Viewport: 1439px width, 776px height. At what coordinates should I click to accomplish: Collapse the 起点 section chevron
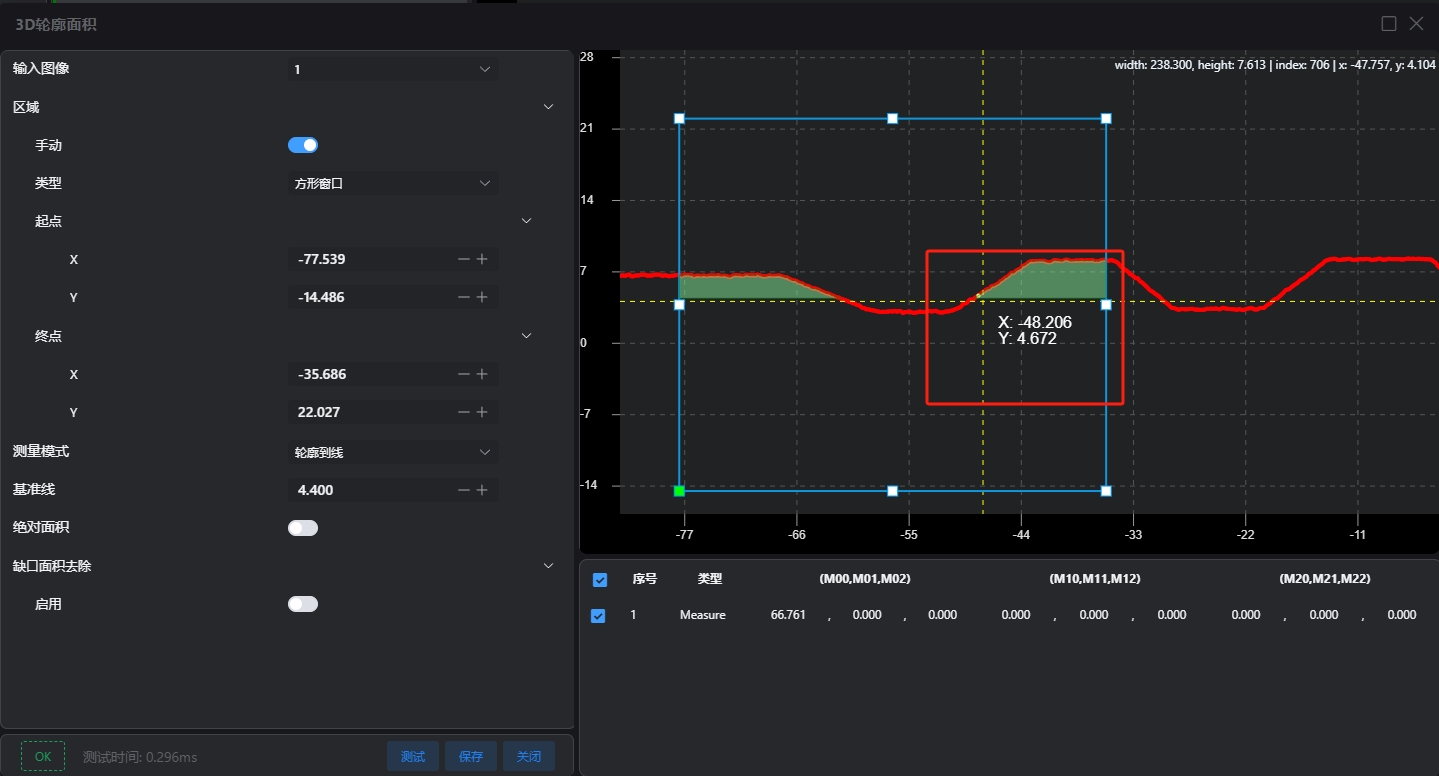527,221
